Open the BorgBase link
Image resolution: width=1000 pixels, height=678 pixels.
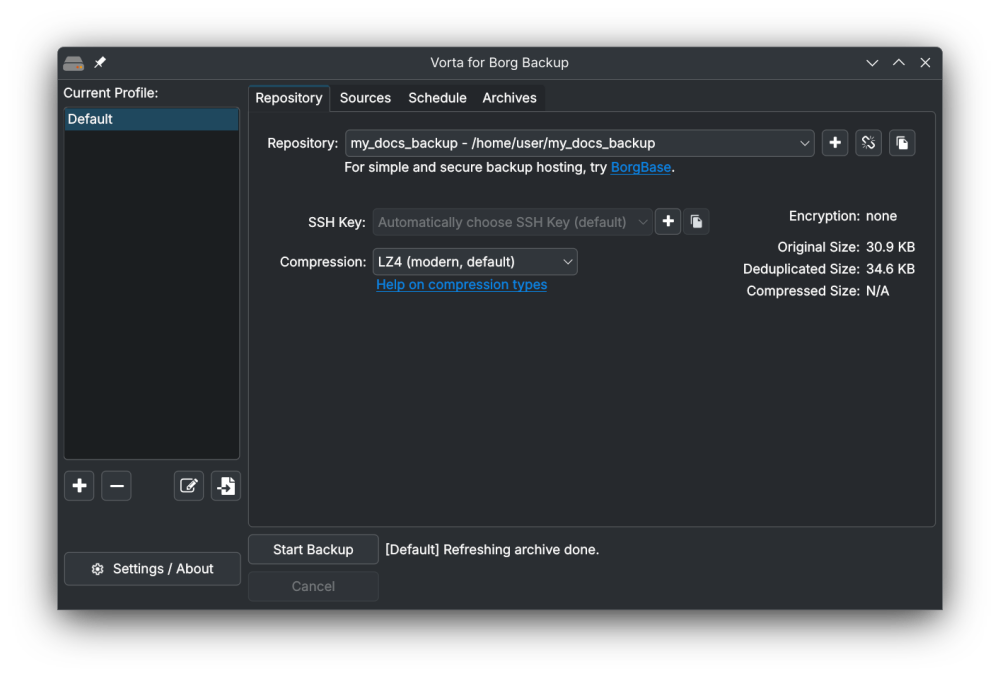click(640, 167)
